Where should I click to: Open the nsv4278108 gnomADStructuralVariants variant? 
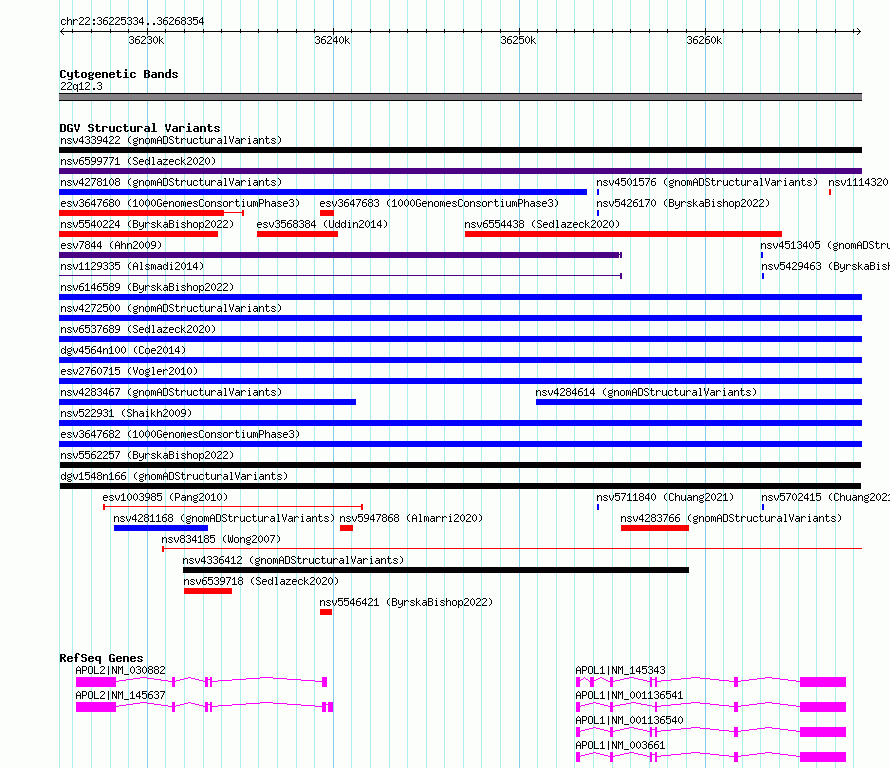tap(171, 182)
